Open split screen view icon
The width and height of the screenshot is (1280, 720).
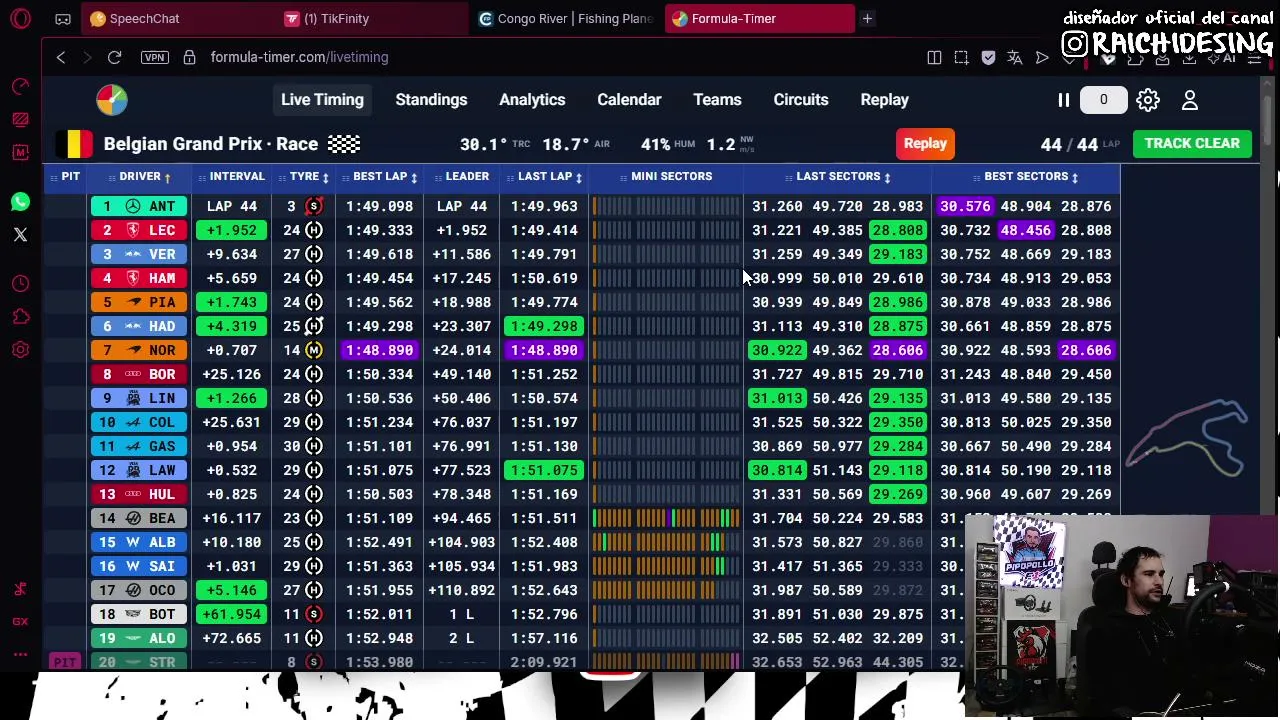(934, 58)
